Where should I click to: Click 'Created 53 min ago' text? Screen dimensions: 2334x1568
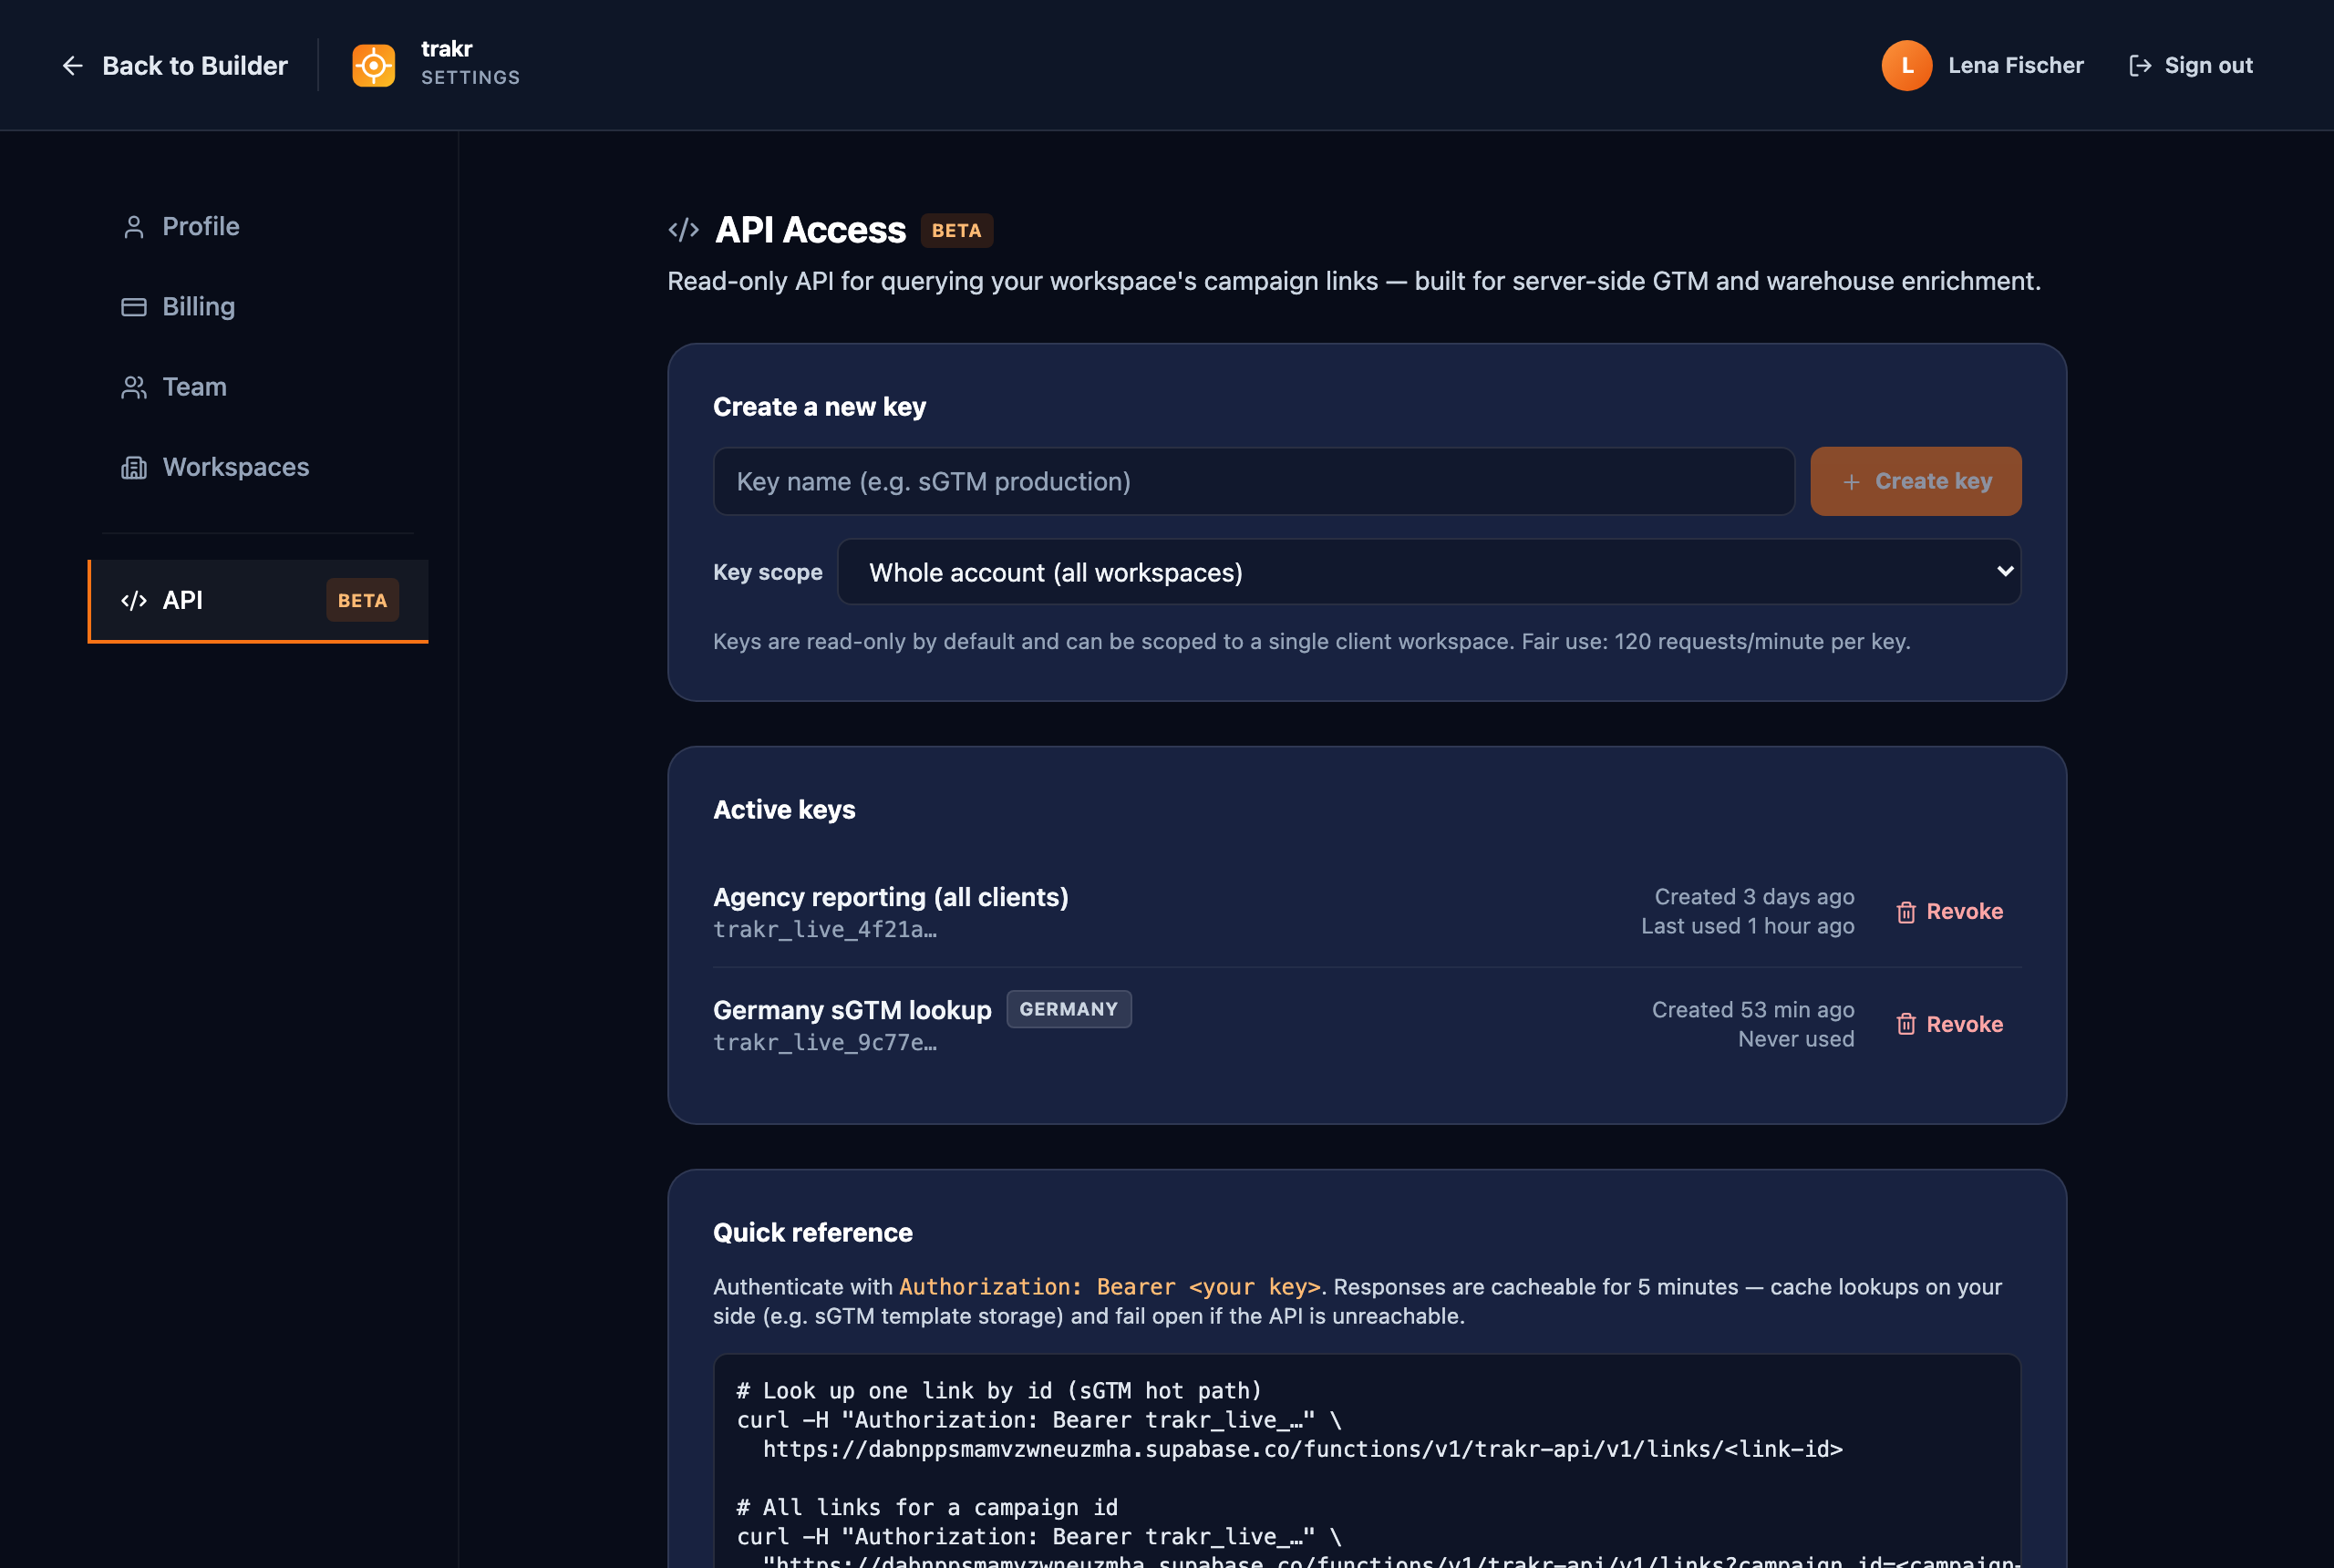1753,1010
